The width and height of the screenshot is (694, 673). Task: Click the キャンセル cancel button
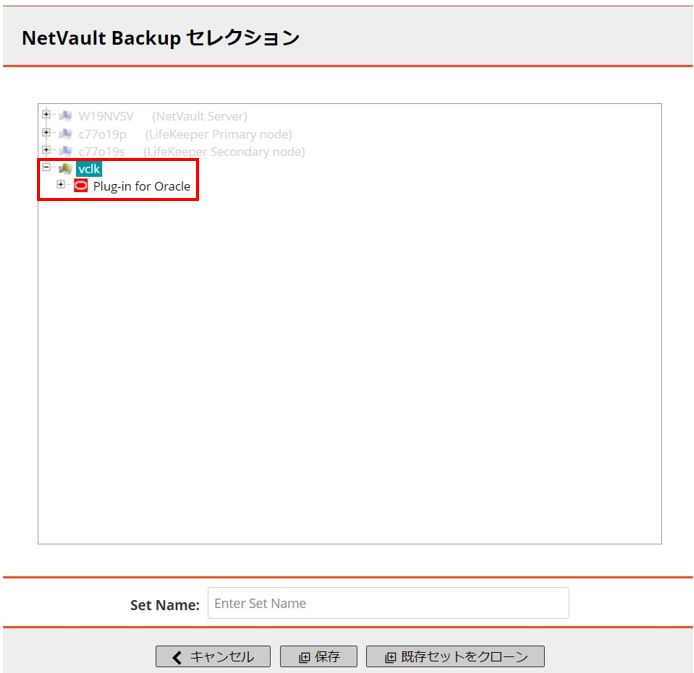(213, 657)
